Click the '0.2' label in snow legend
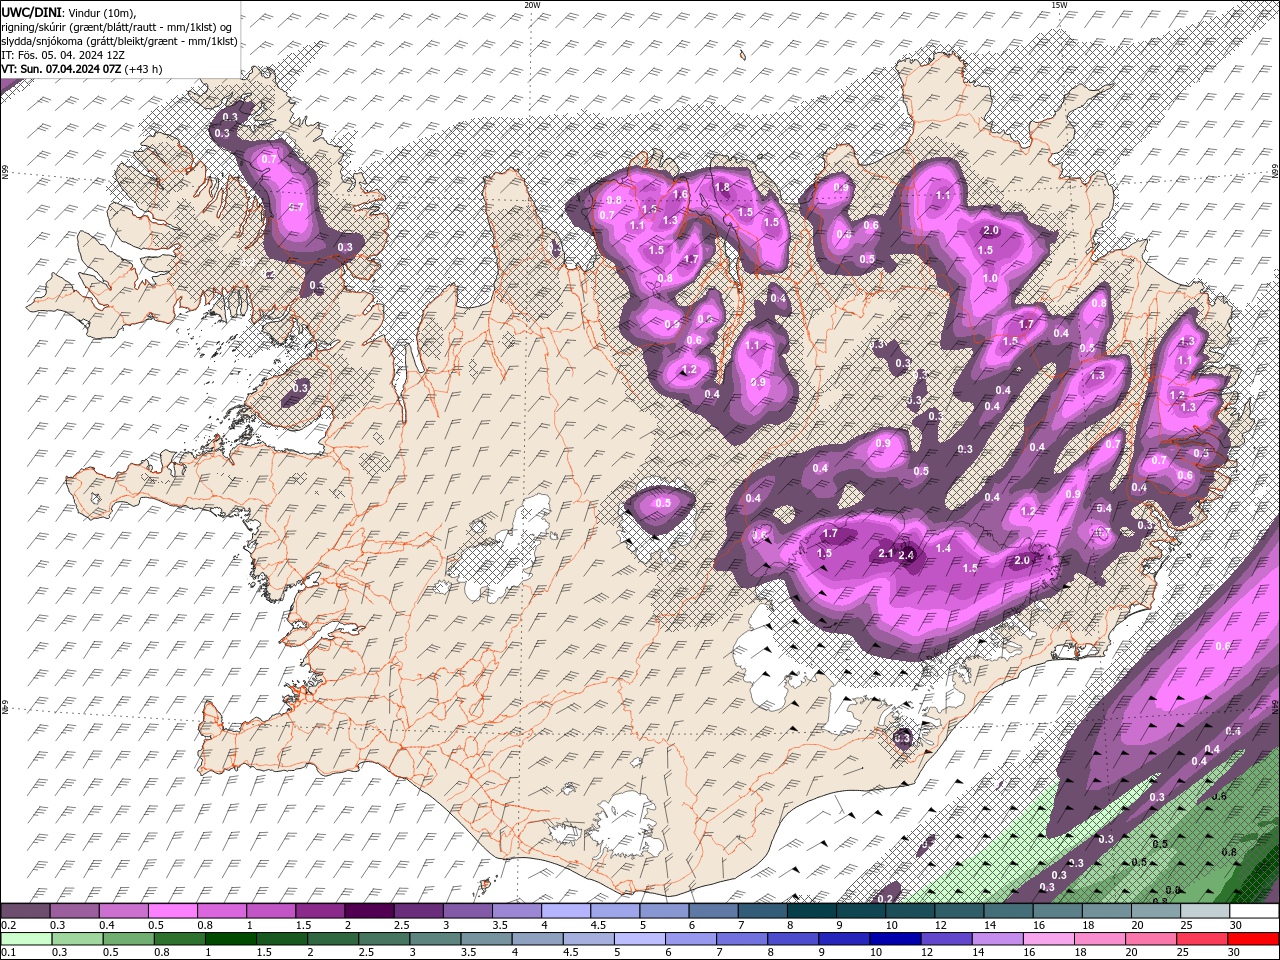The image size is (1280, 960). 9,925
